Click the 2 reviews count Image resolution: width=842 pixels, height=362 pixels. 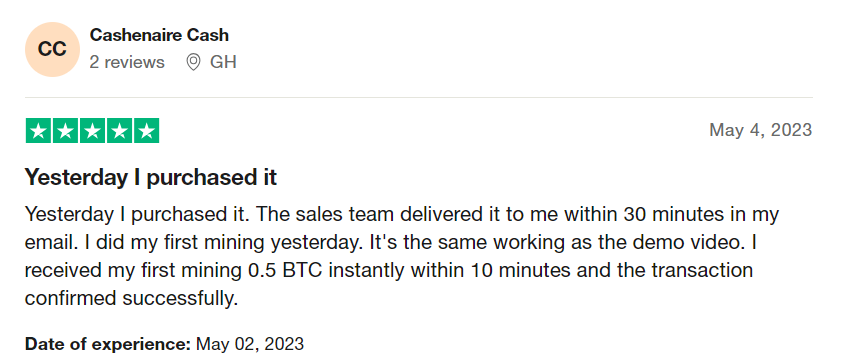click(127, 62)
